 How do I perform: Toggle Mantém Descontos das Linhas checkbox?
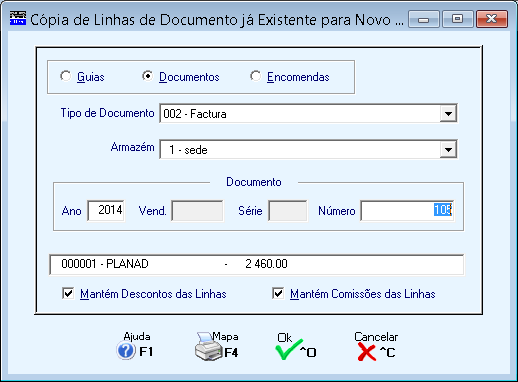point(68,294)
